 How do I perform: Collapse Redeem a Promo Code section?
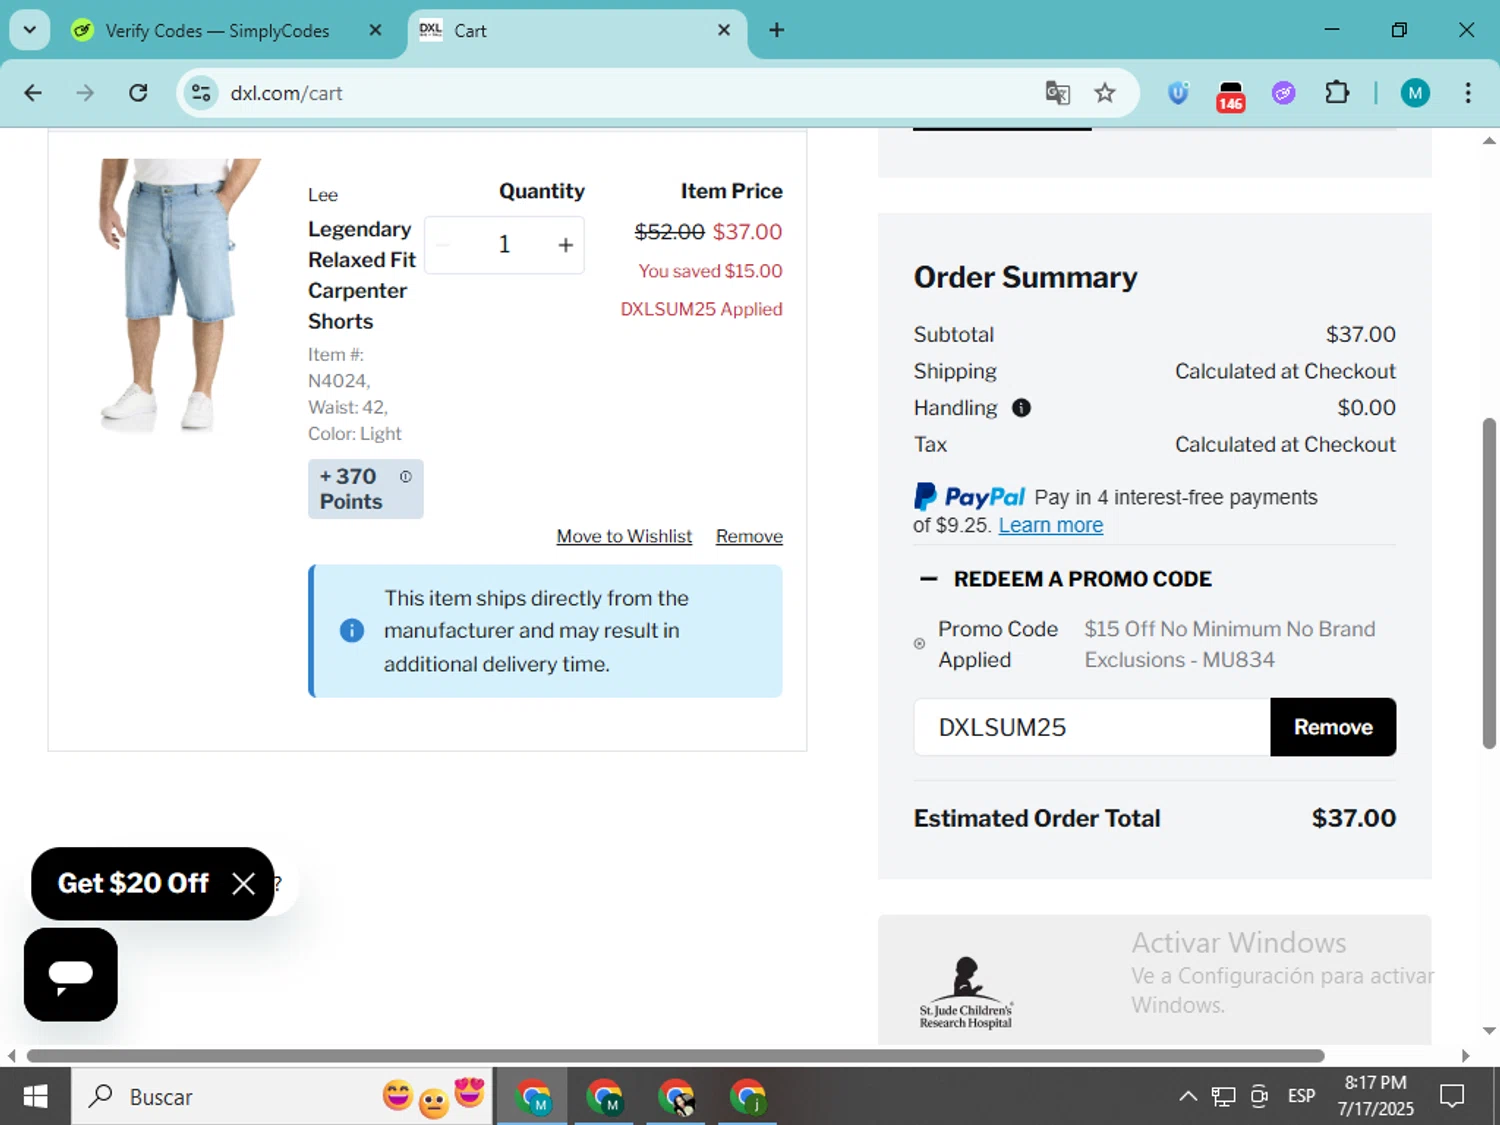(1063, 579)
